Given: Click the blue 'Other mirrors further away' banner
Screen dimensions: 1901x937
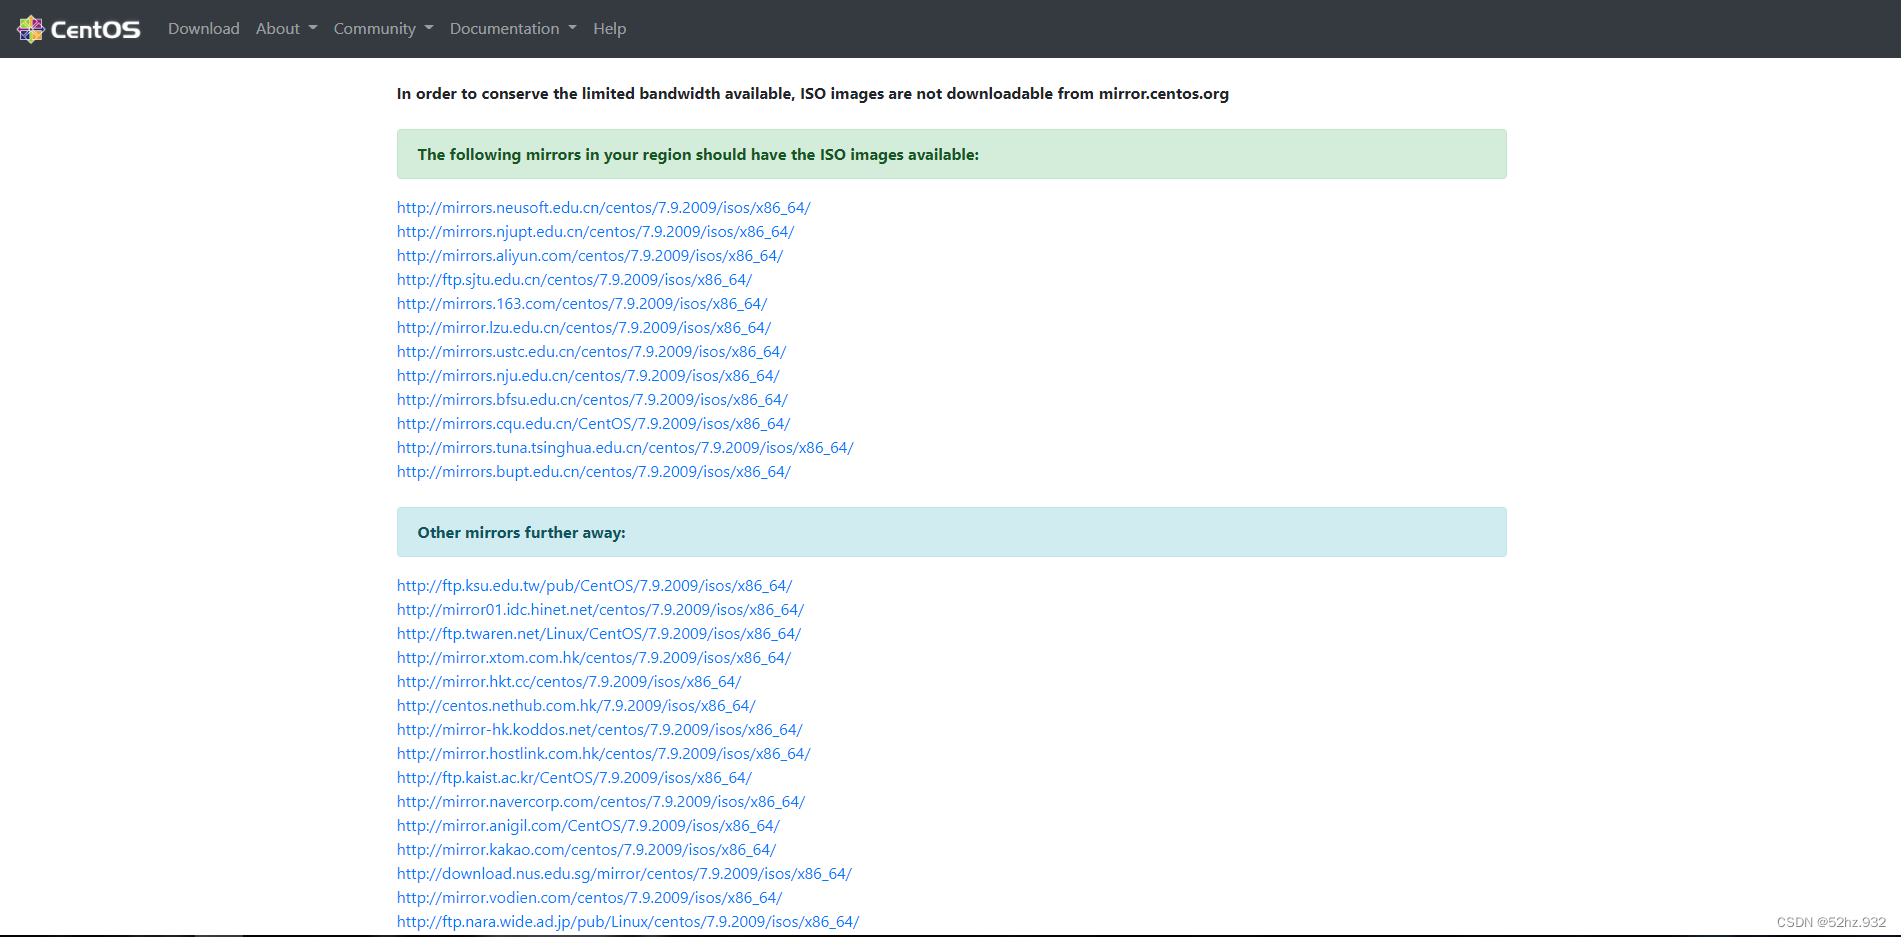Looking at the screenshot, I should click(951, 532).
